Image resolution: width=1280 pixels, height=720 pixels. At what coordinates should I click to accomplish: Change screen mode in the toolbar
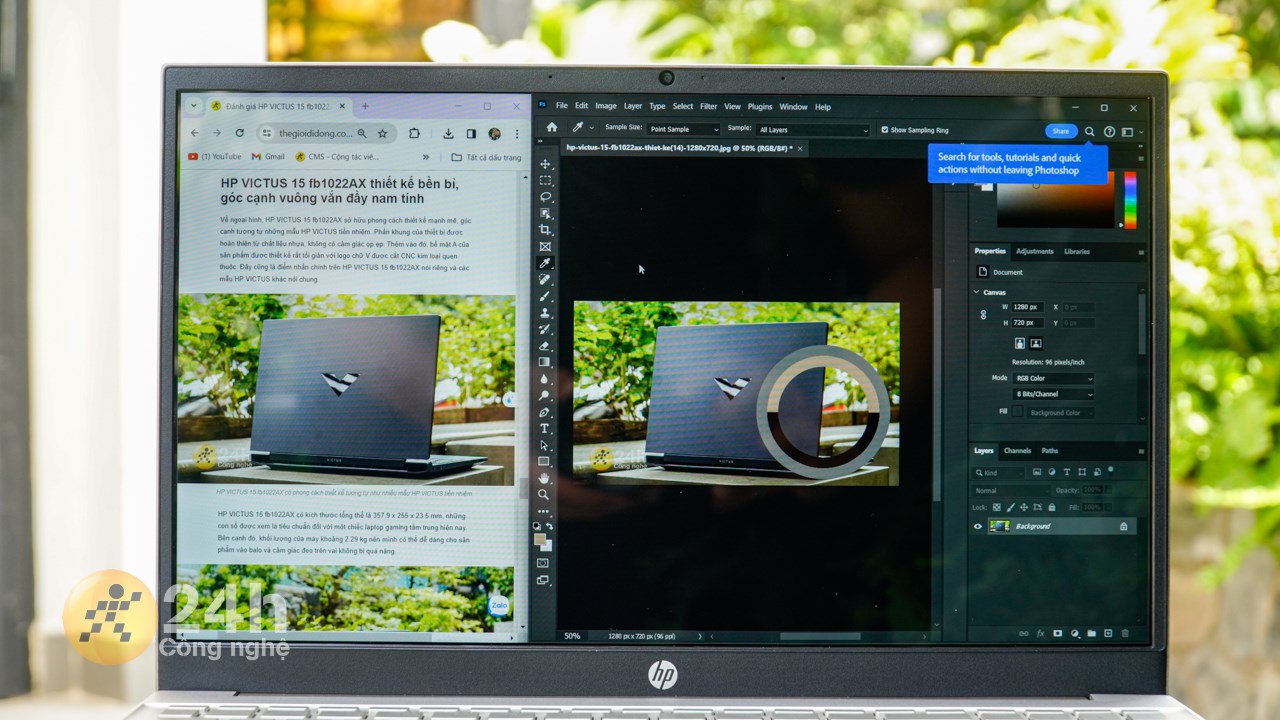pos(543,580)
